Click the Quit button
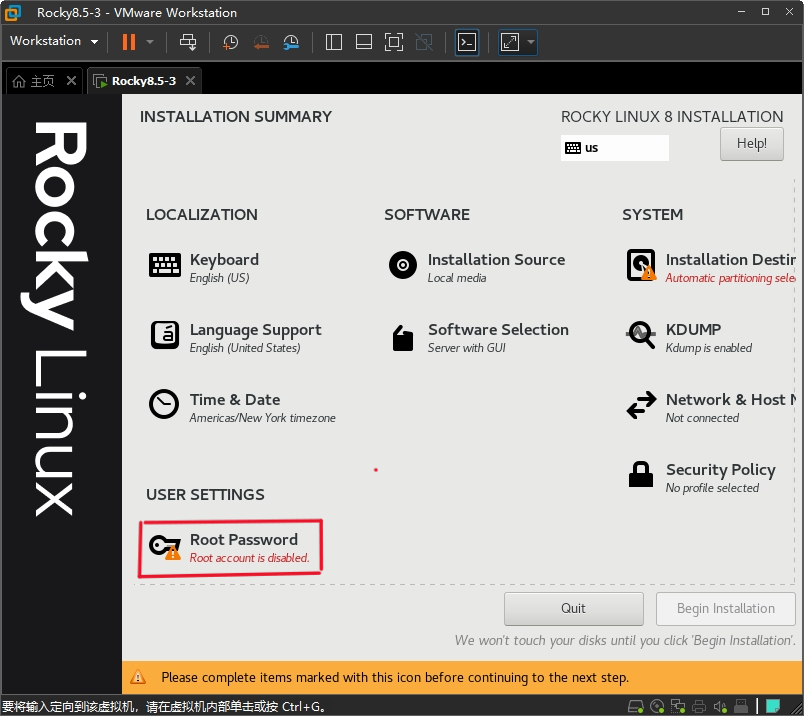Image resolution: width=804 pixels, height=716 pixels. coord(573,609)
